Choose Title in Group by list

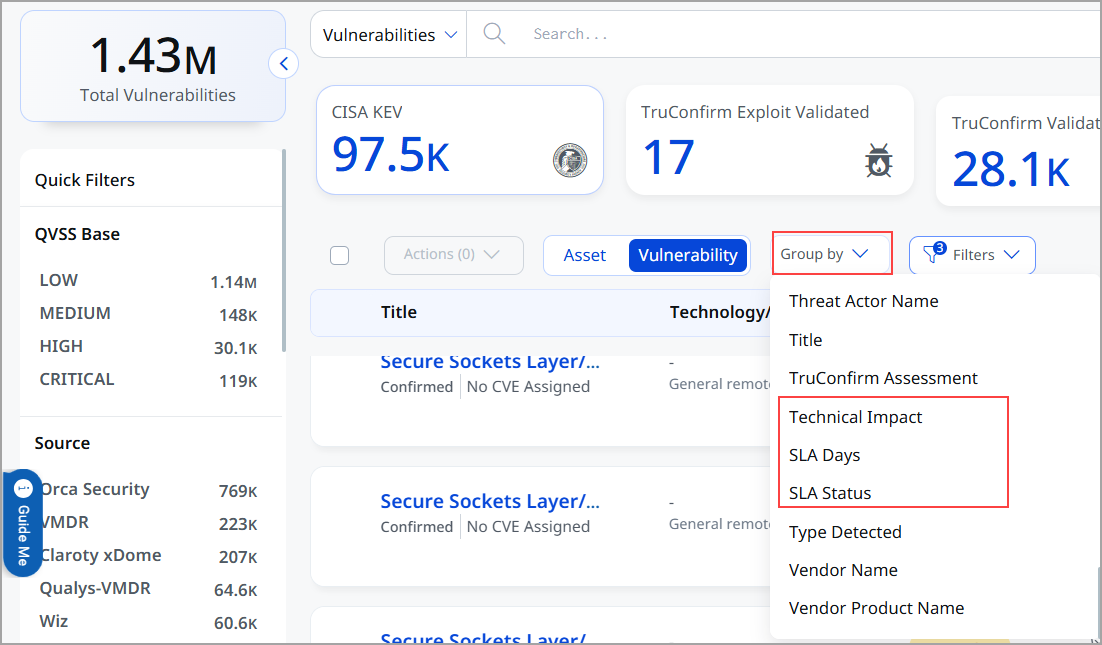pyautogui.click(x=805, y=340)
